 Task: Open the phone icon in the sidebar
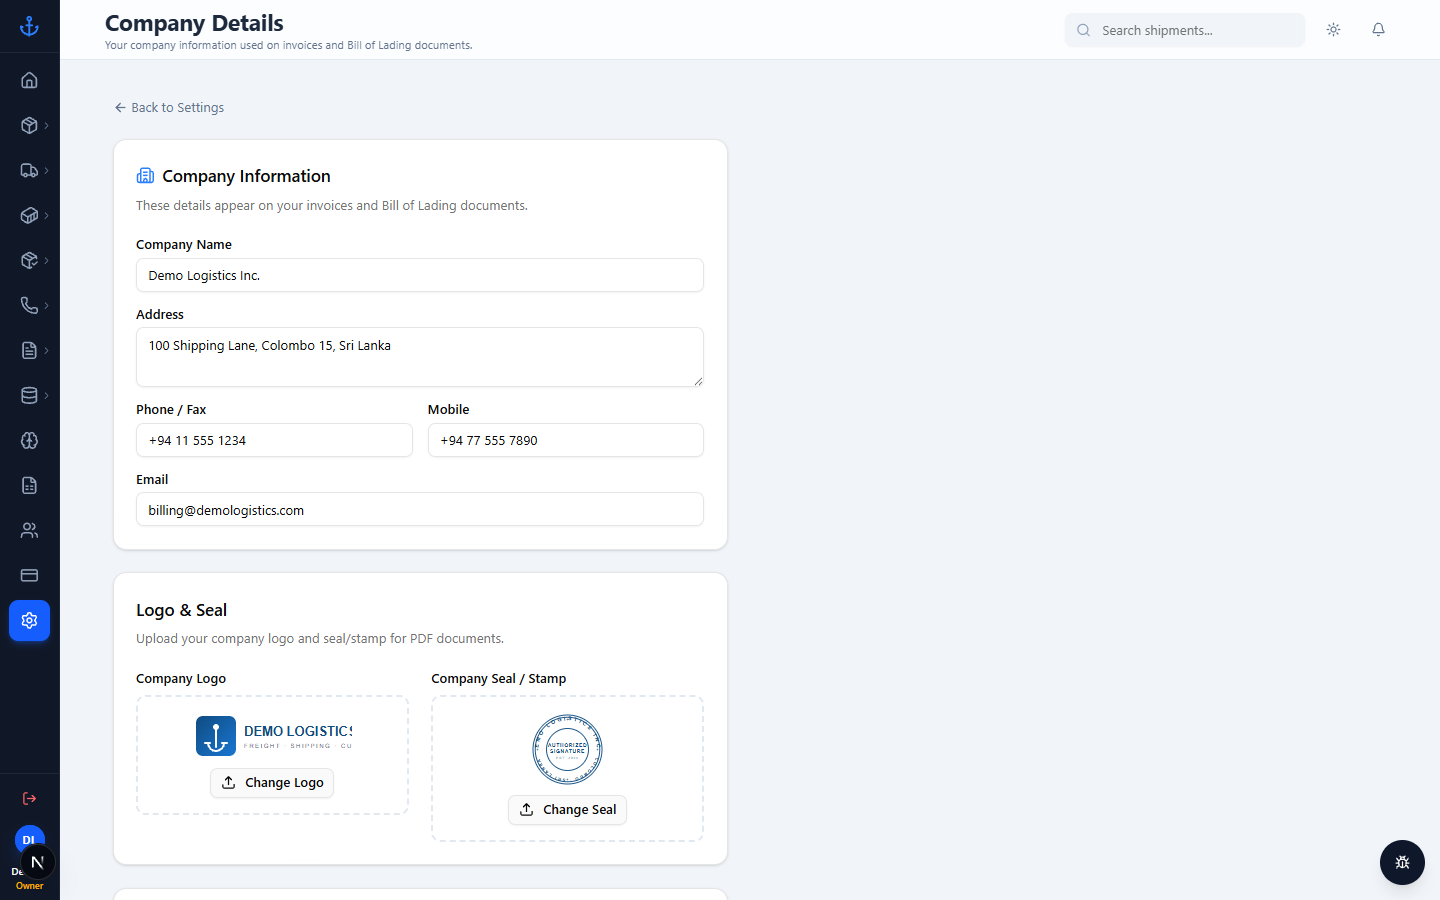[x=29, y=305]
